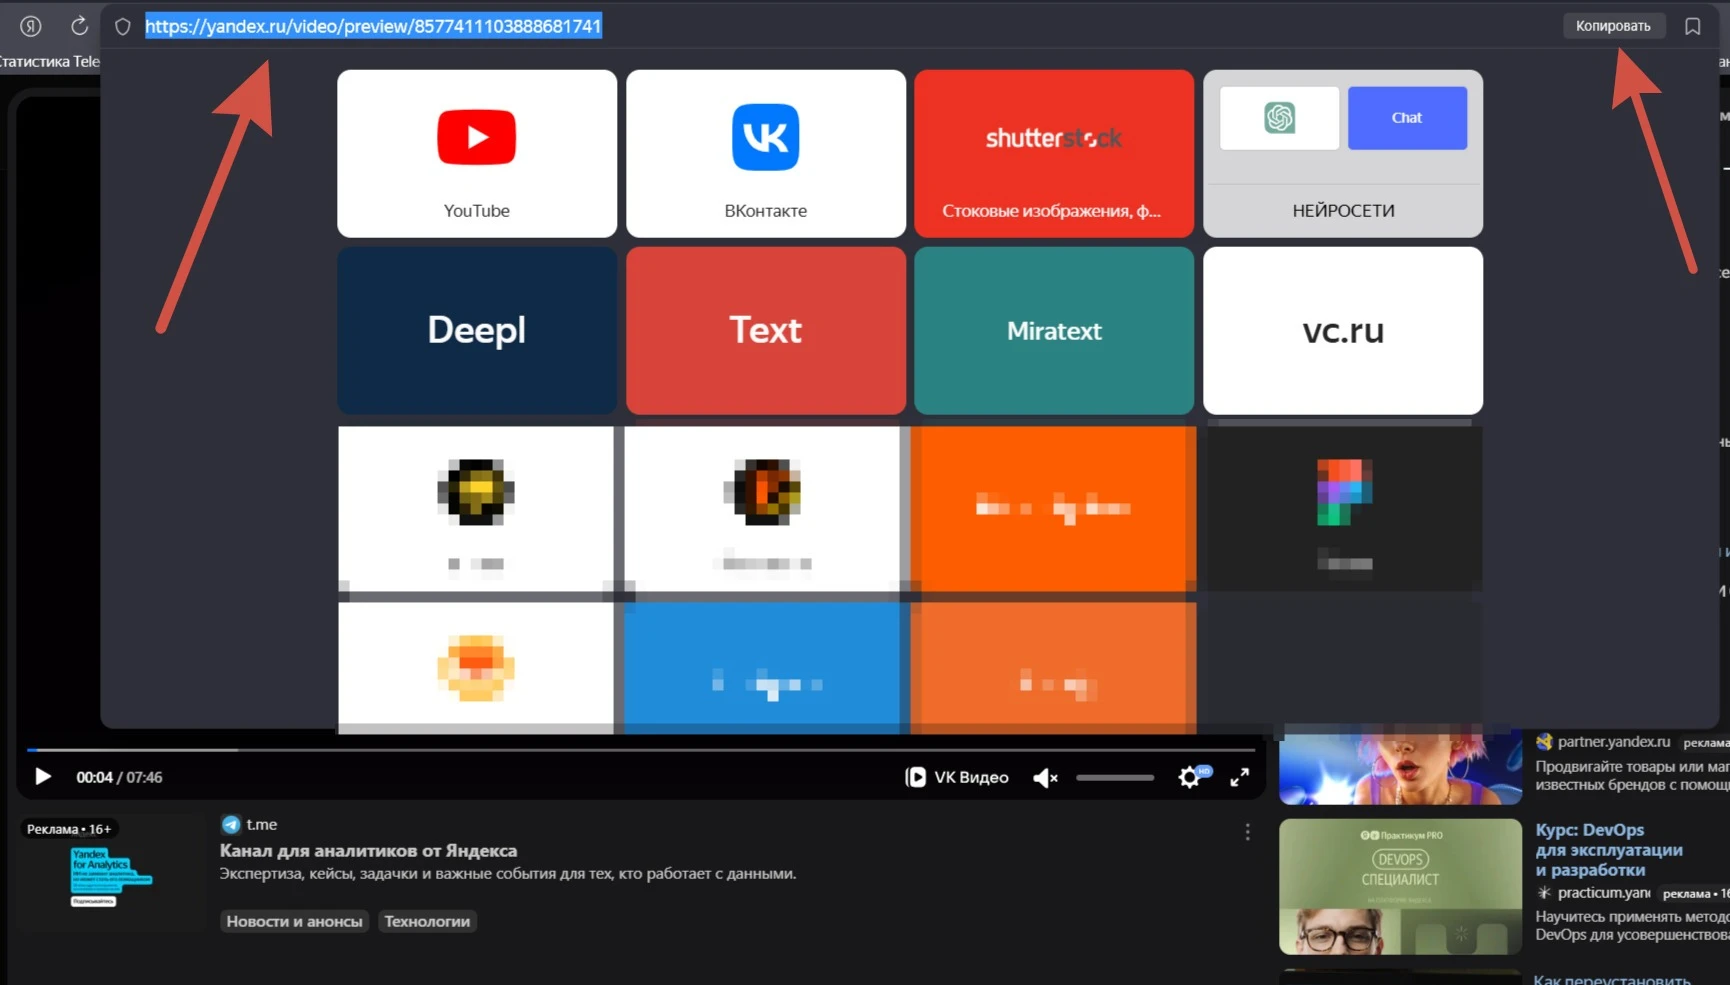Click the Копировать button

click(x=1613, y=26)
